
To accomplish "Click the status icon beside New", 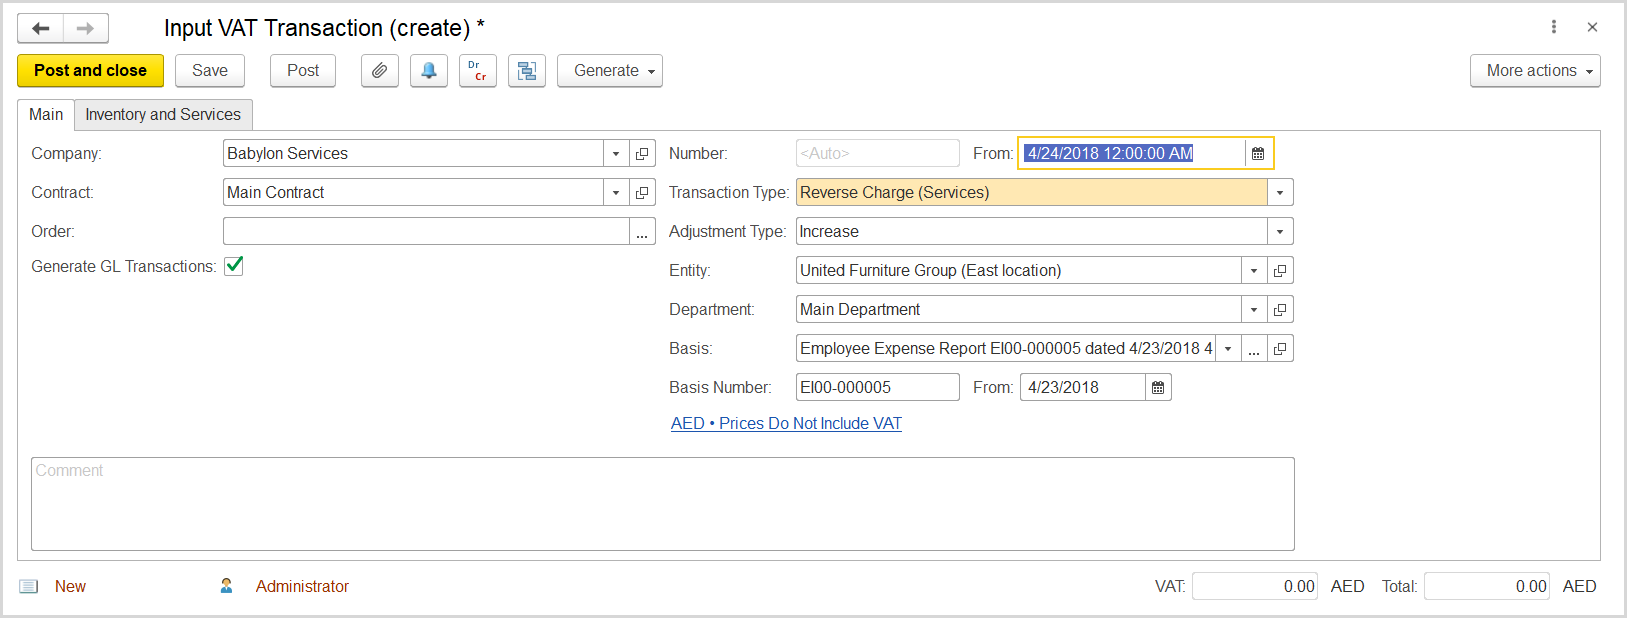I will coord(29,586).
